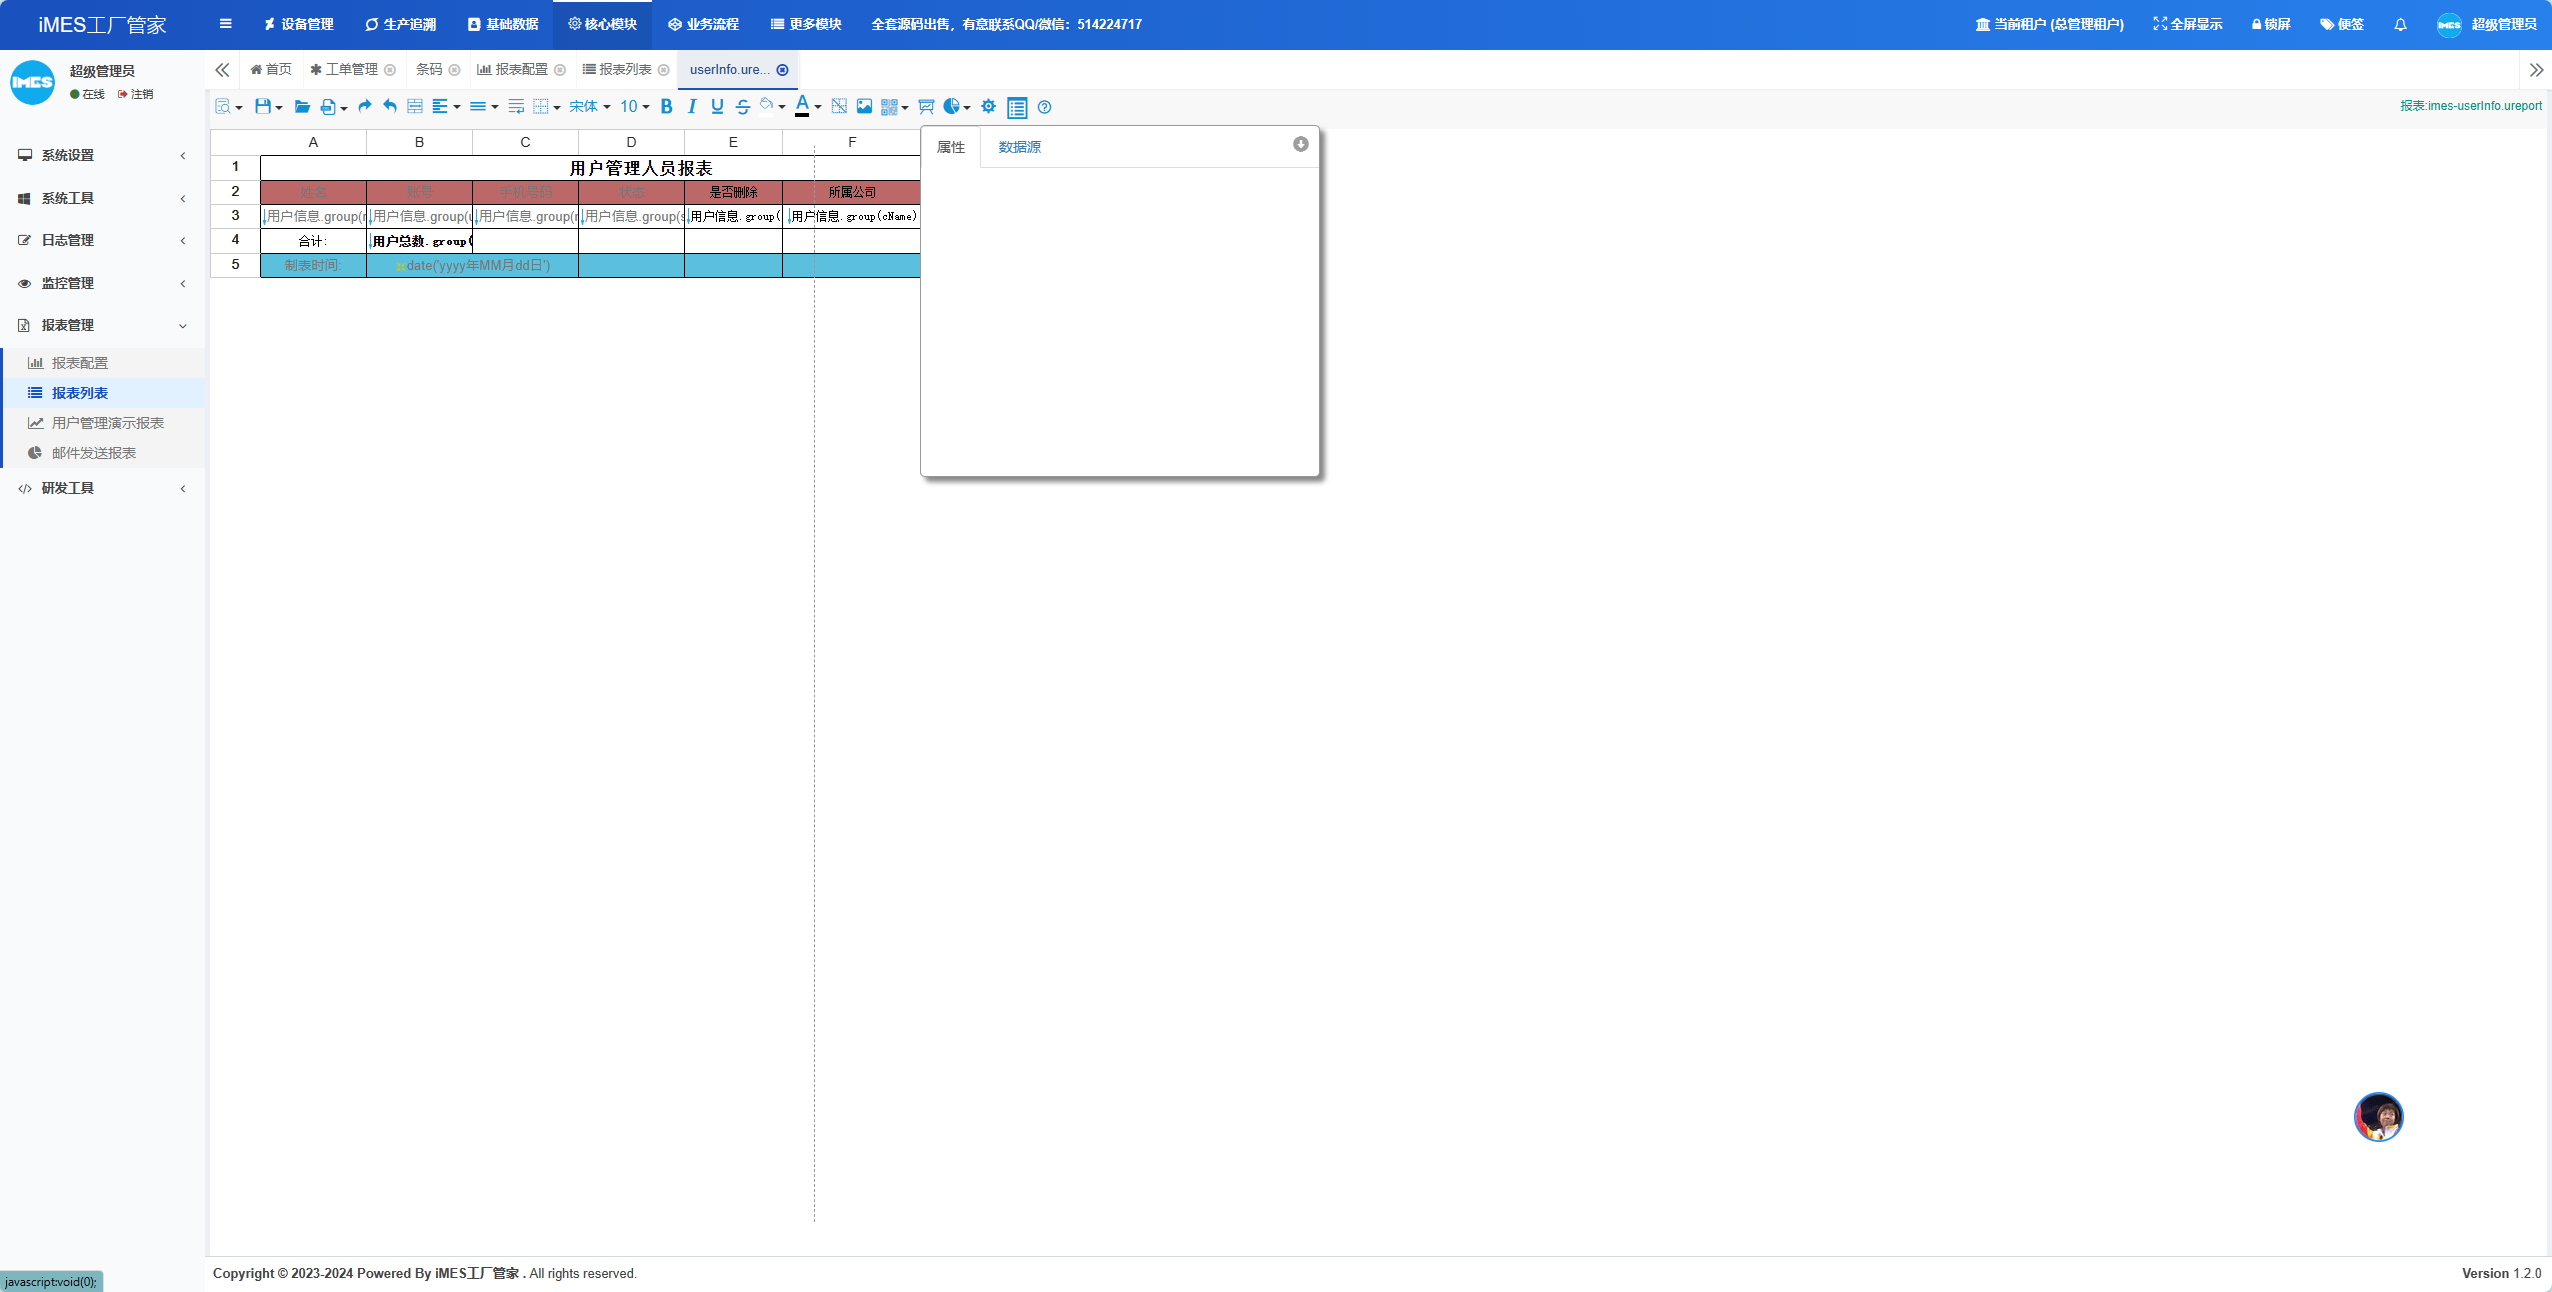
Task: Open the 报表配置 page tab
Action: (x=521, y=69)
